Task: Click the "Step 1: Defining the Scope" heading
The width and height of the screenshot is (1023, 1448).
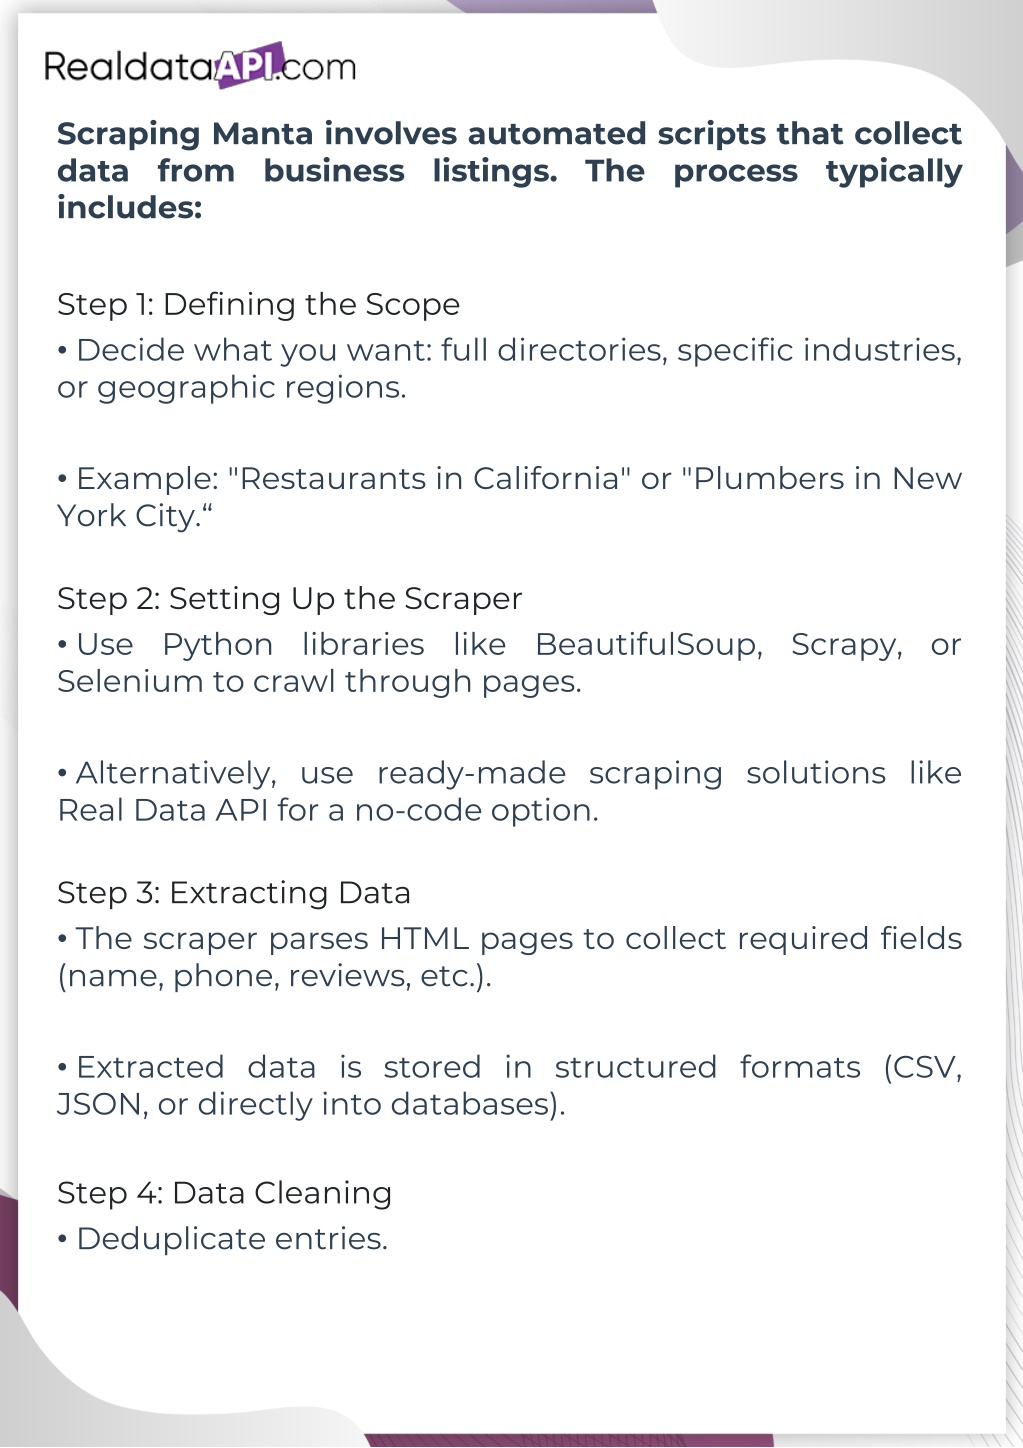Action: click(x=258, y=304)
